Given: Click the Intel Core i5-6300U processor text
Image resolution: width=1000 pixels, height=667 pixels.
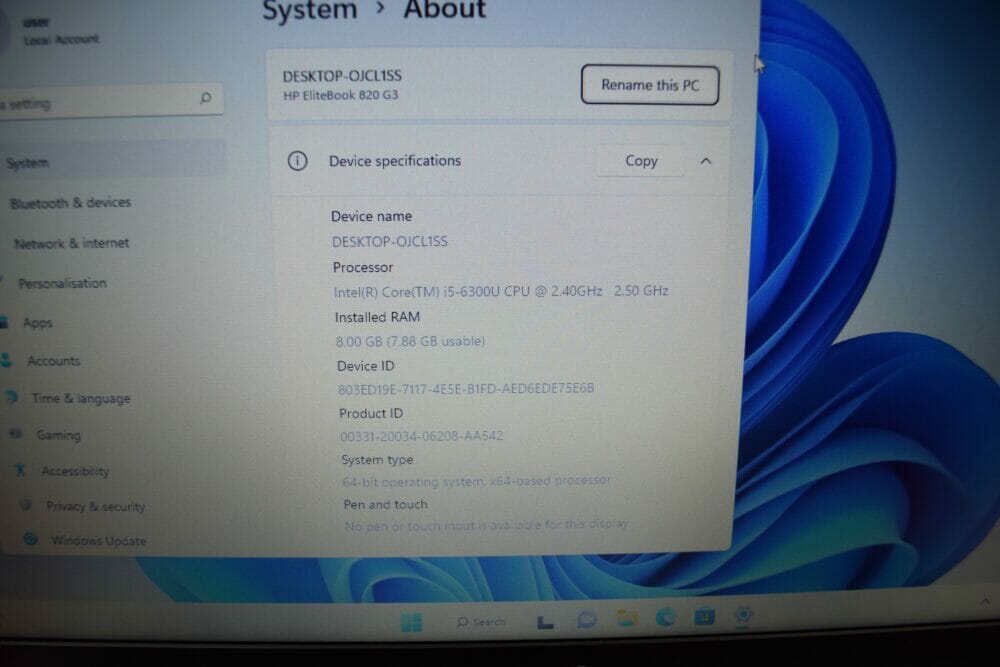Looking at the screenshot, I should click(501, 291).
